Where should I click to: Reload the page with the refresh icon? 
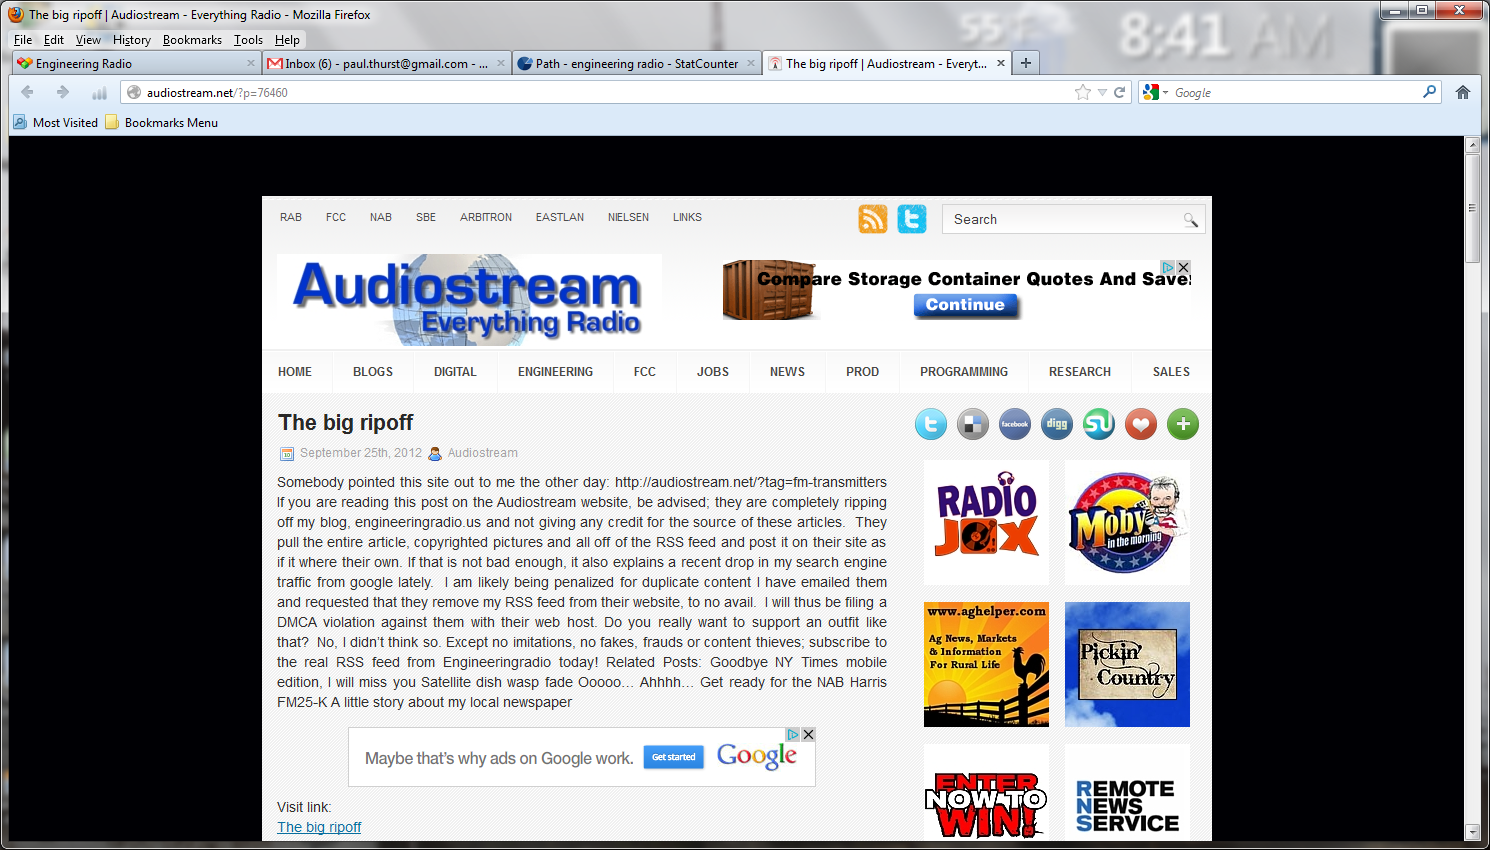(1120, 92)
